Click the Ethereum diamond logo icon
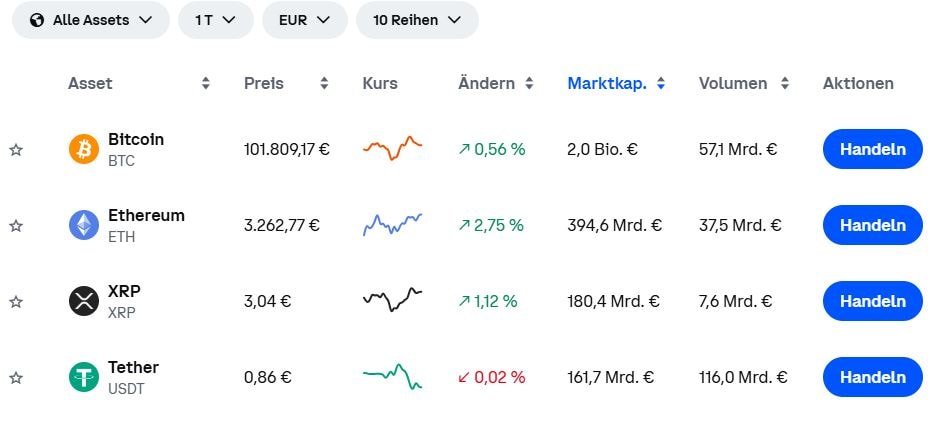936x428 pixels. (x=84, y=225)
